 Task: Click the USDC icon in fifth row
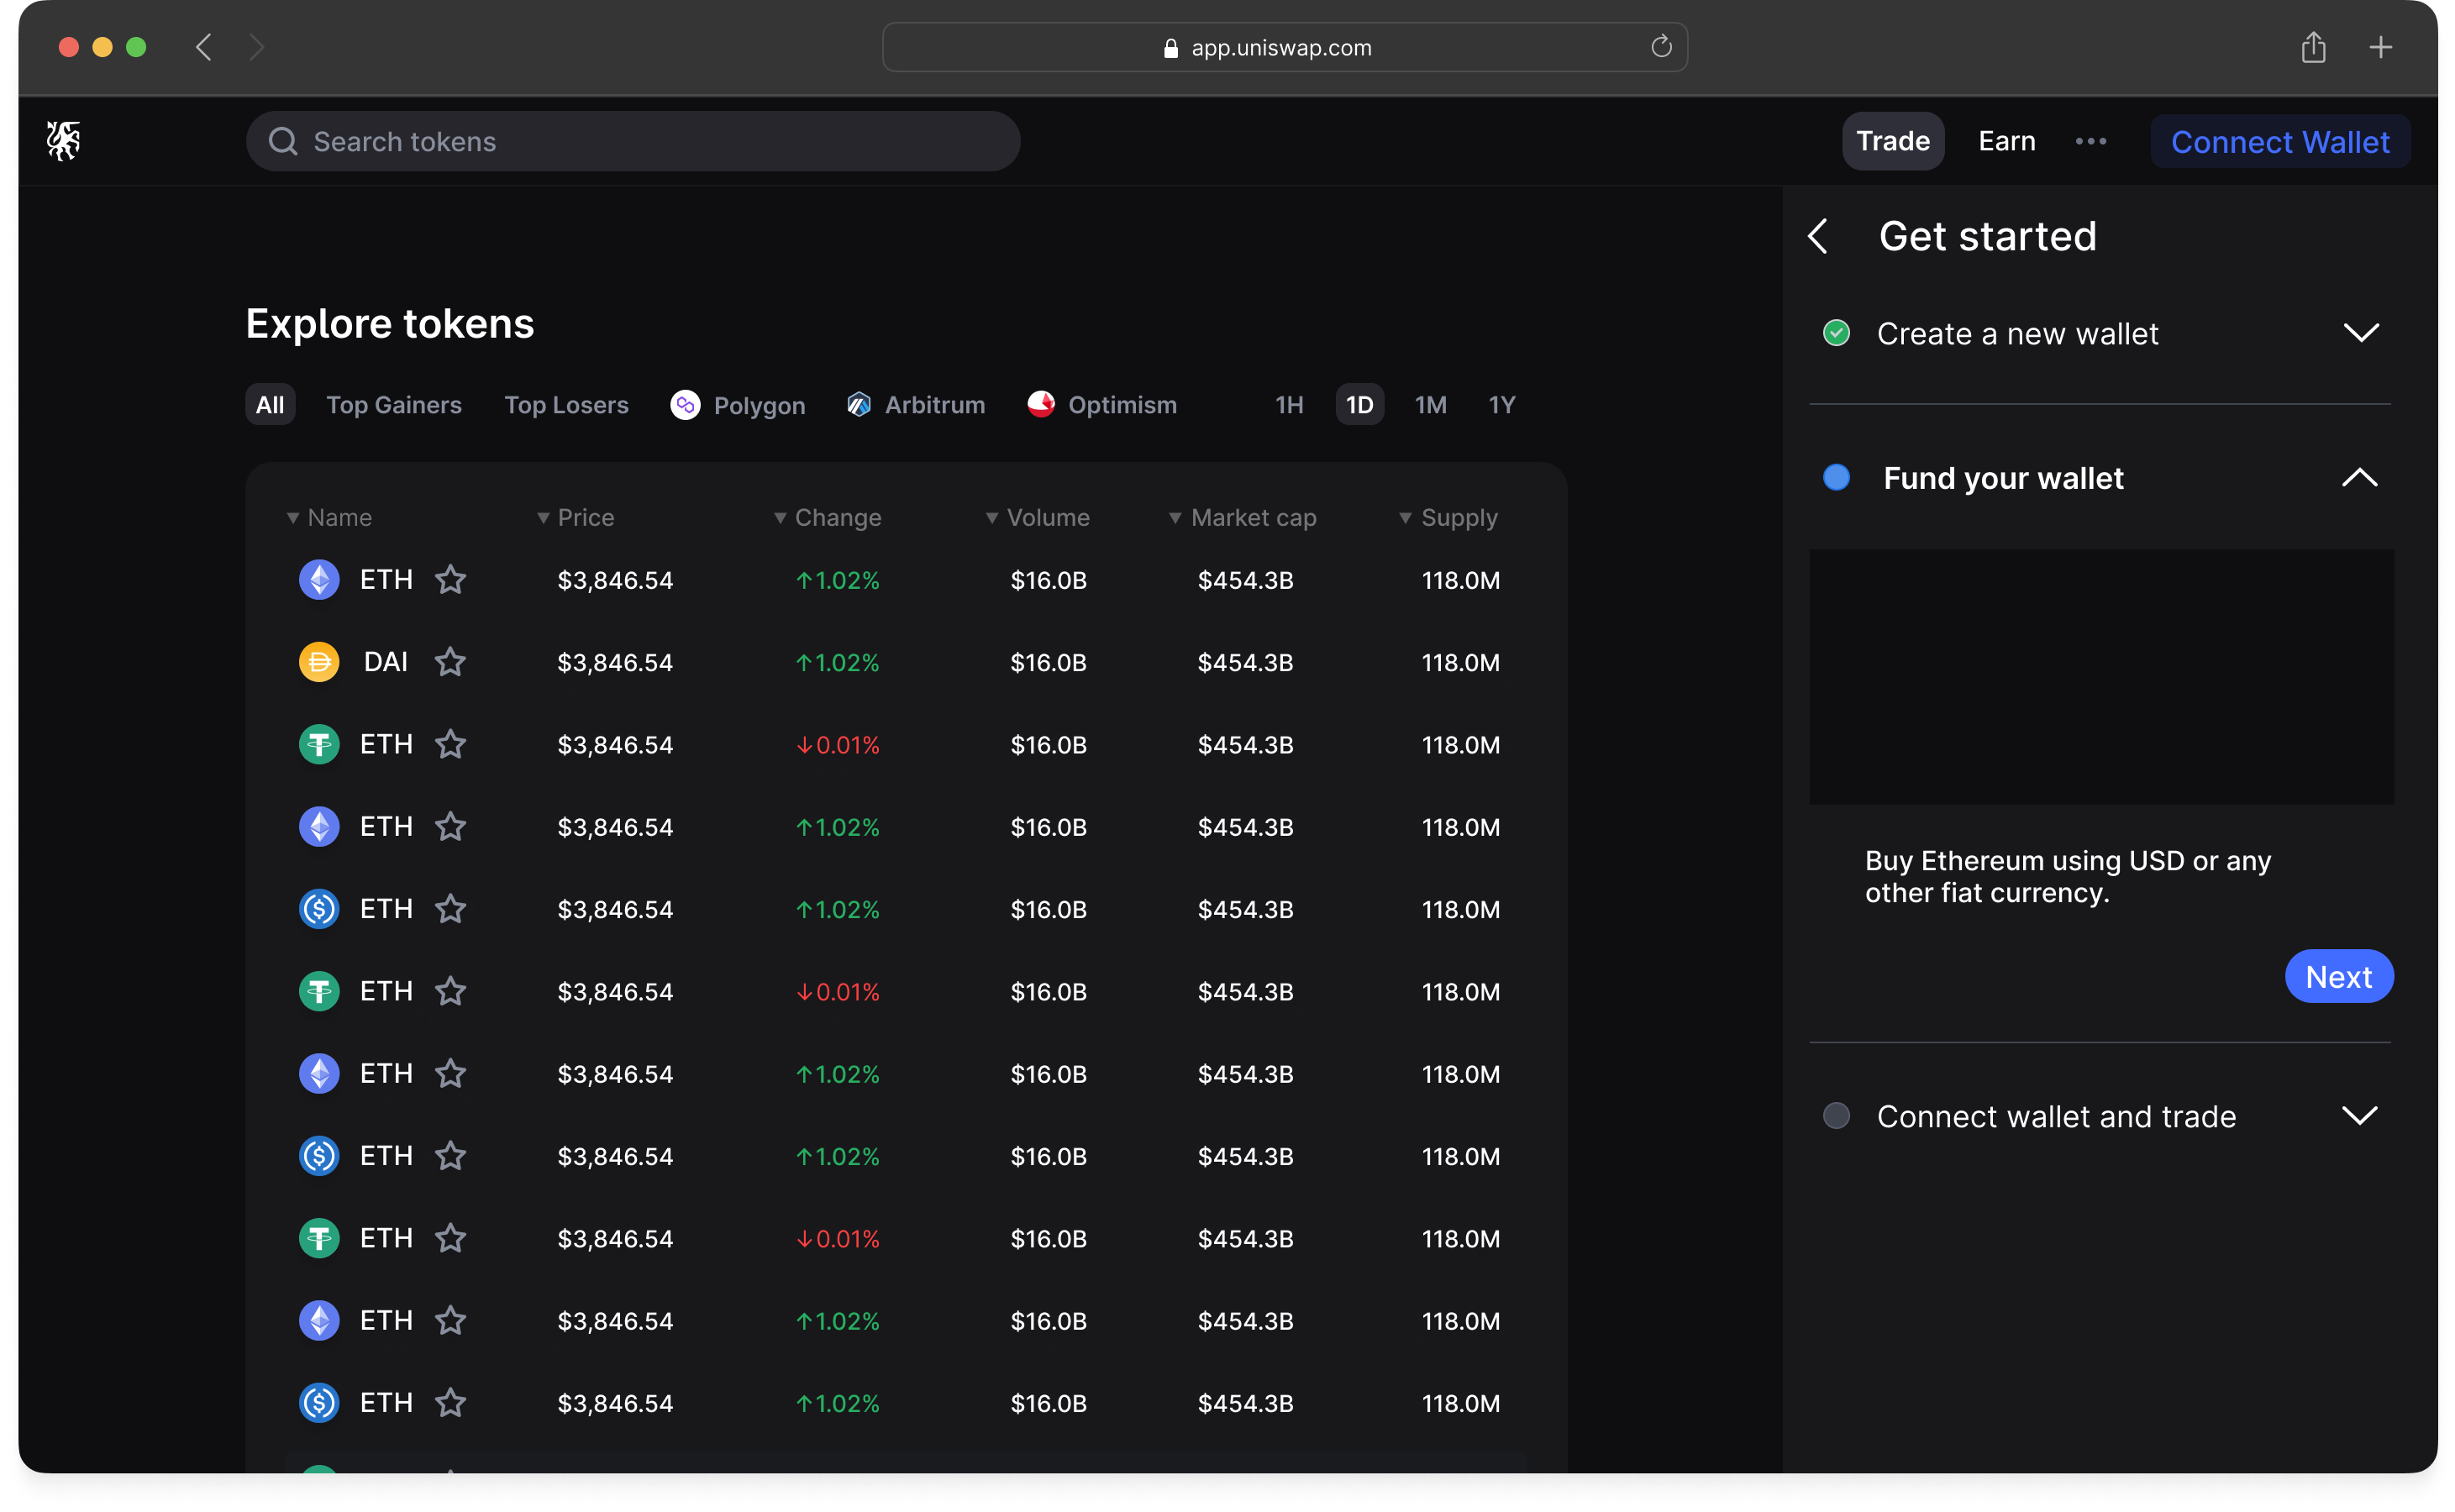pos(319,909)
